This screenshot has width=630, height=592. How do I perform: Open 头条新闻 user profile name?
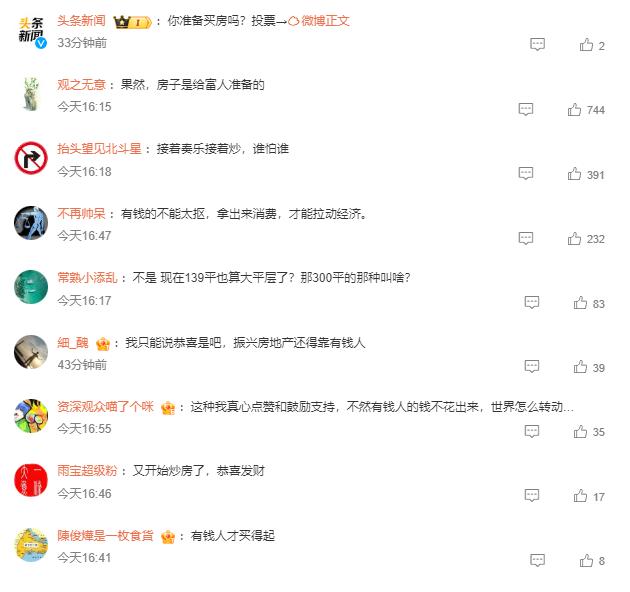[81, 20]
